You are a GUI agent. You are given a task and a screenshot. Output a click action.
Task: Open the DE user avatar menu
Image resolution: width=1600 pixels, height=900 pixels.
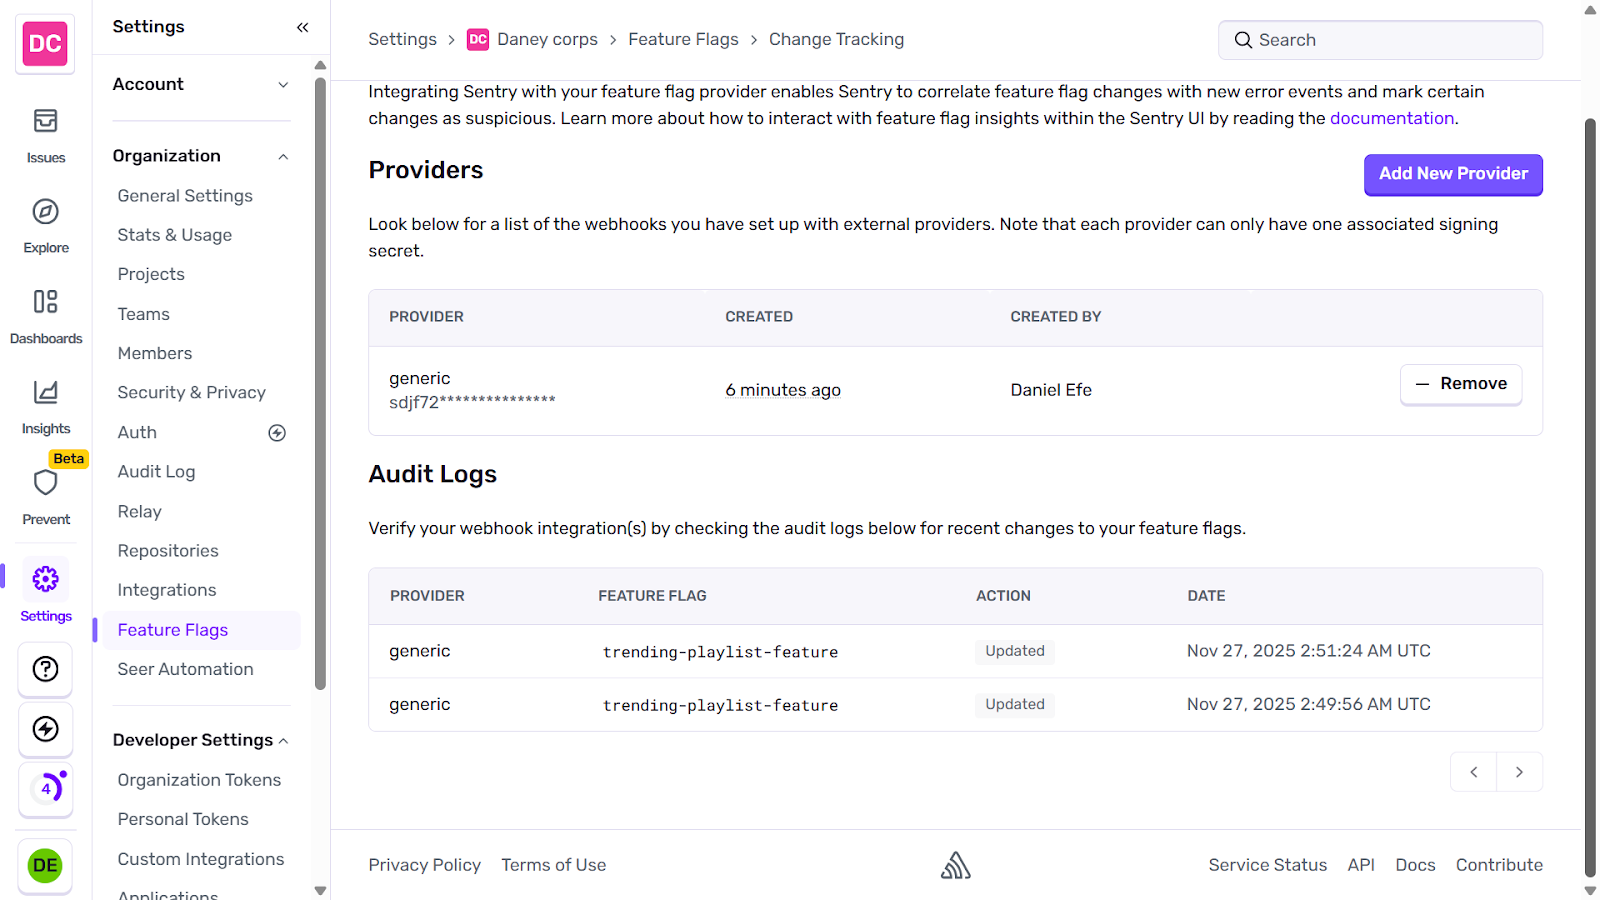(x=45, y=865)
